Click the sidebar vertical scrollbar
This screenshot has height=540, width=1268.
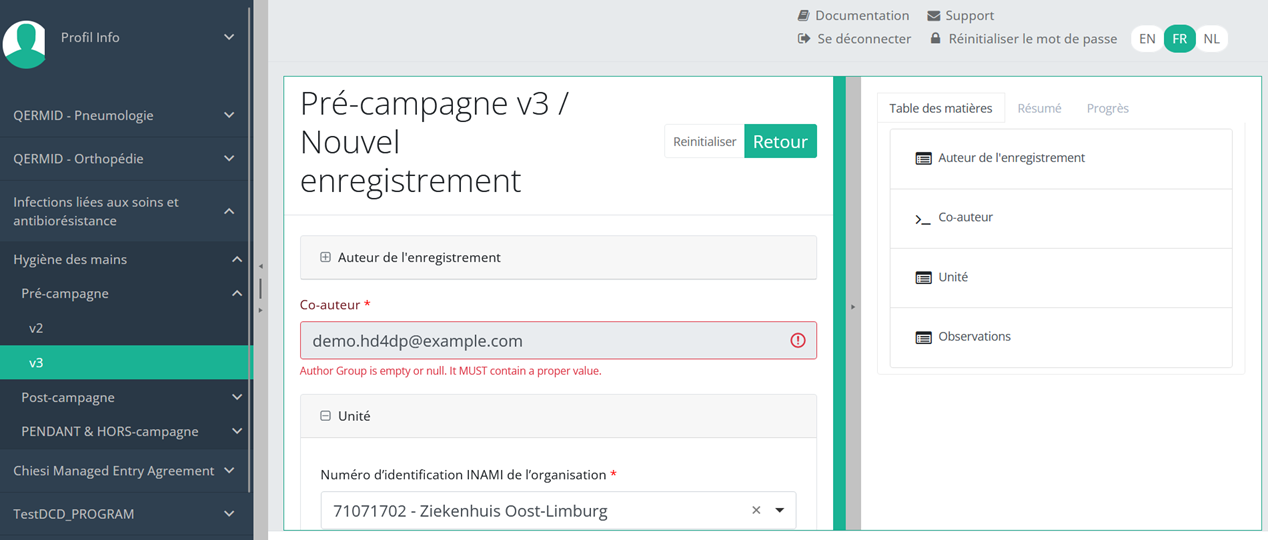(x=250, y=250)
